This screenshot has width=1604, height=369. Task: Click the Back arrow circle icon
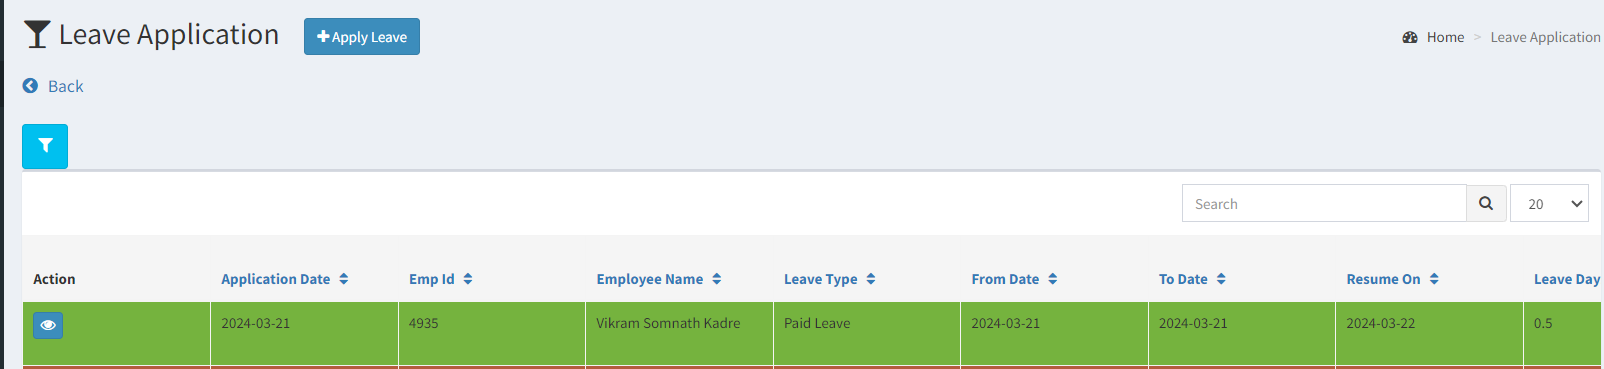pyautogui.click(x=31, y=86)
